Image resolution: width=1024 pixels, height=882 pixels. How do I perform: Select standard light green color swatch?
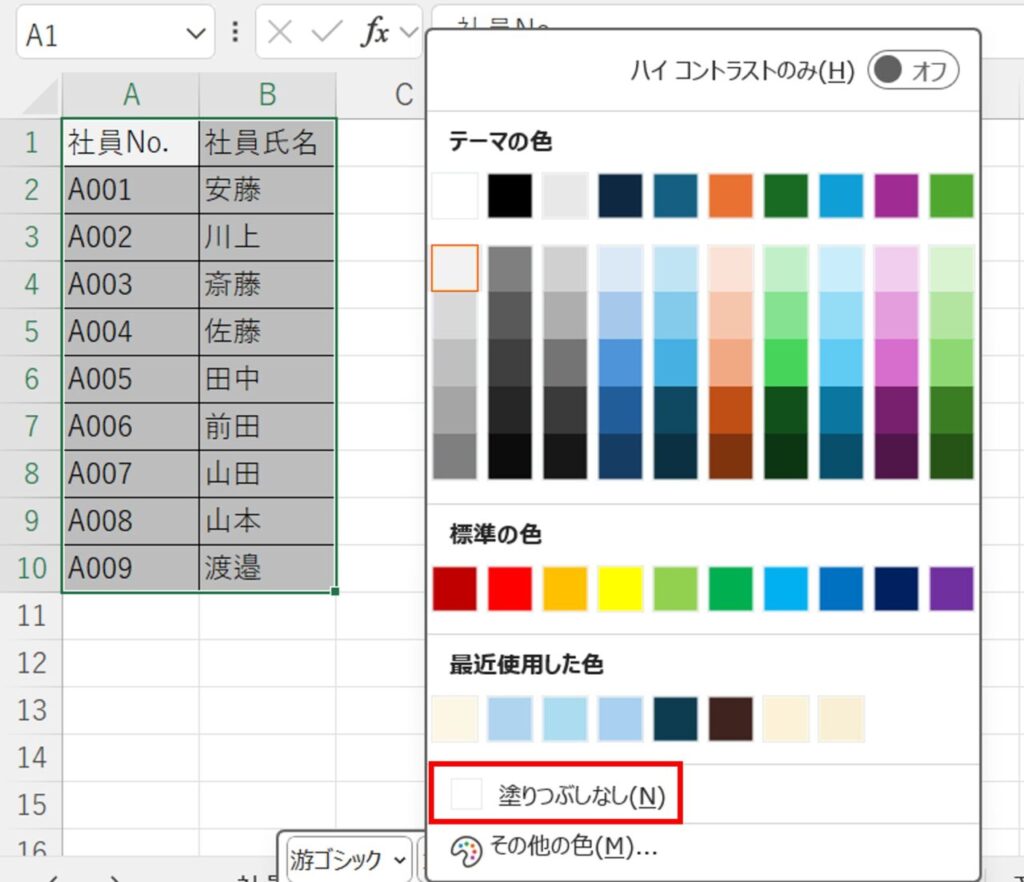point(675,589)
